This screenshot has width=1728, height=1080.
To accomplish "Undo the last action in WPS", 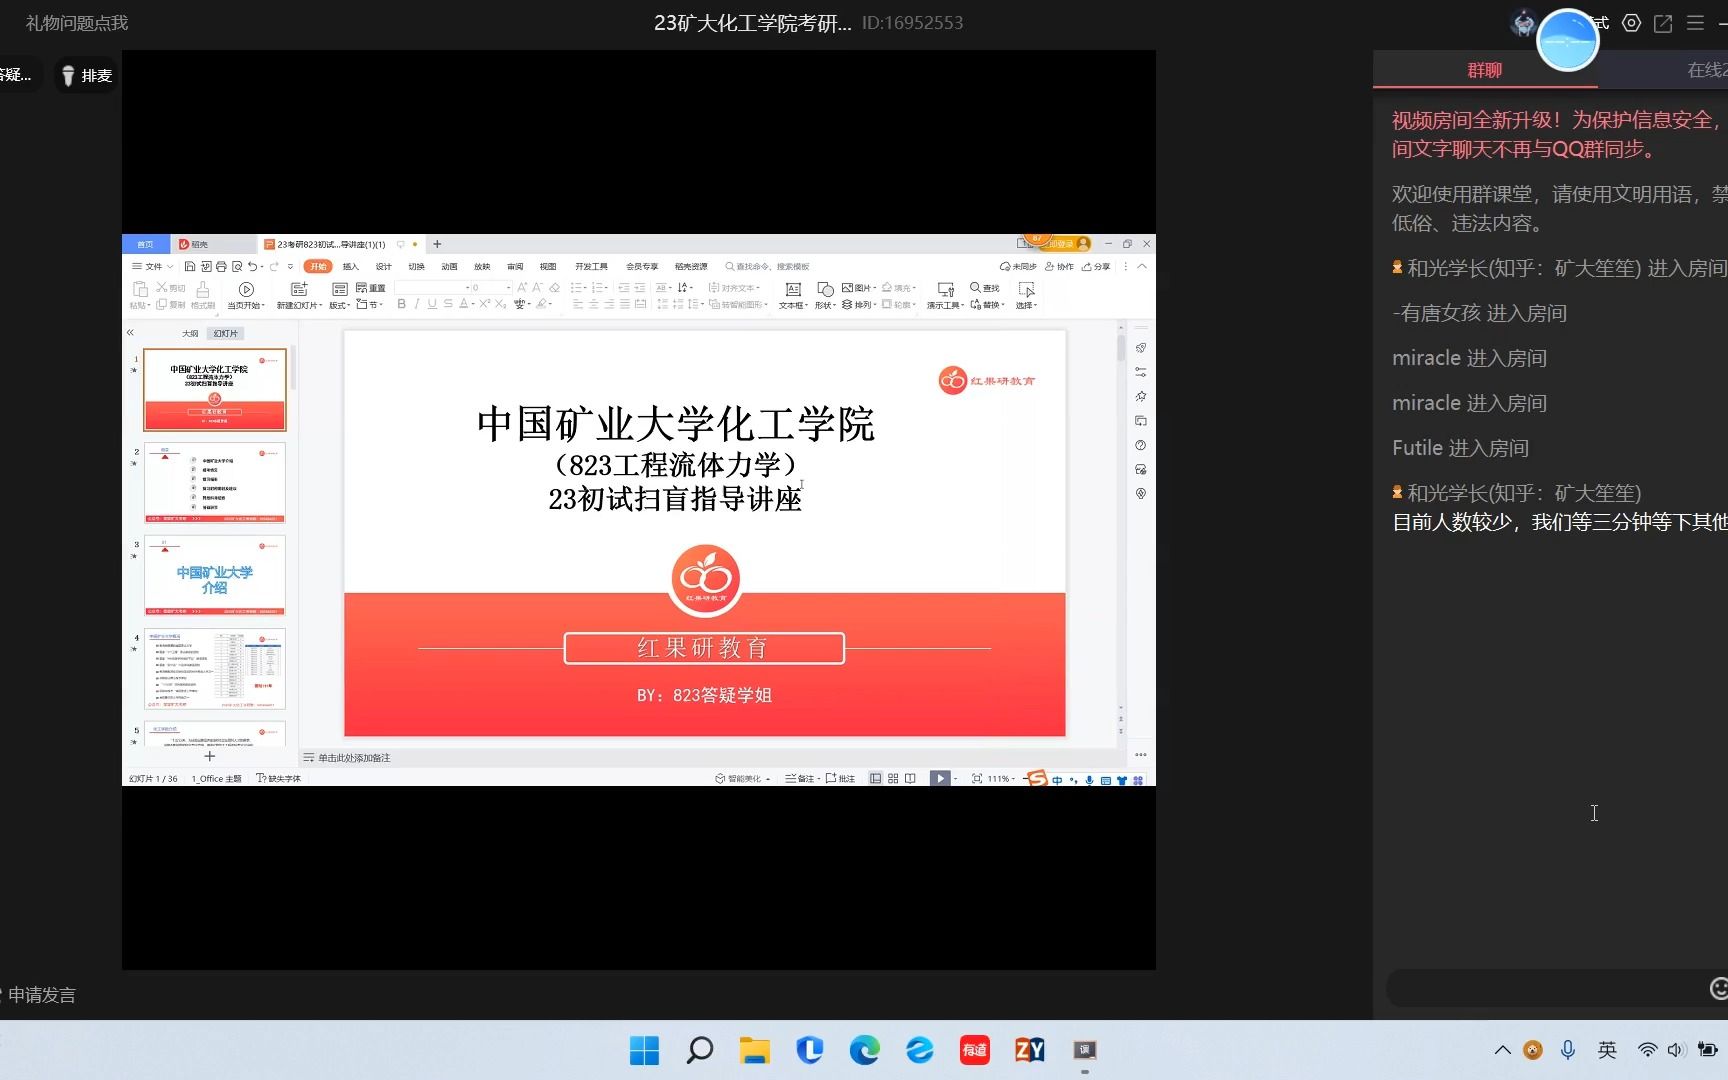I will point(252,267).
